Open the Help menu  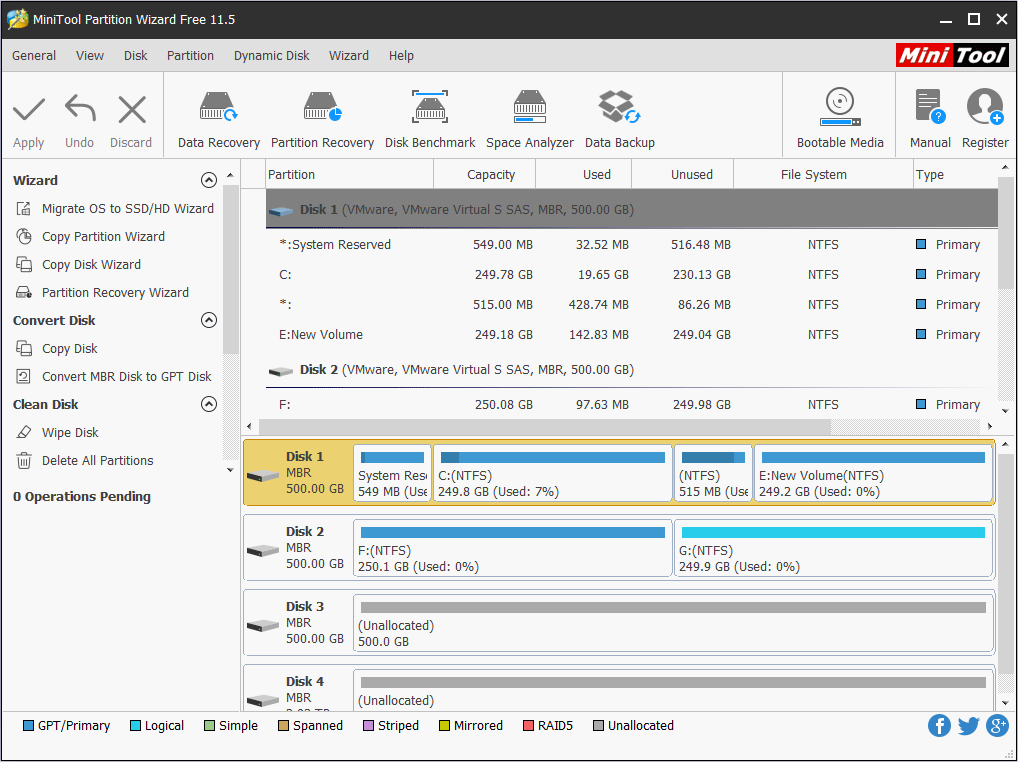click(x=401, y=56)
